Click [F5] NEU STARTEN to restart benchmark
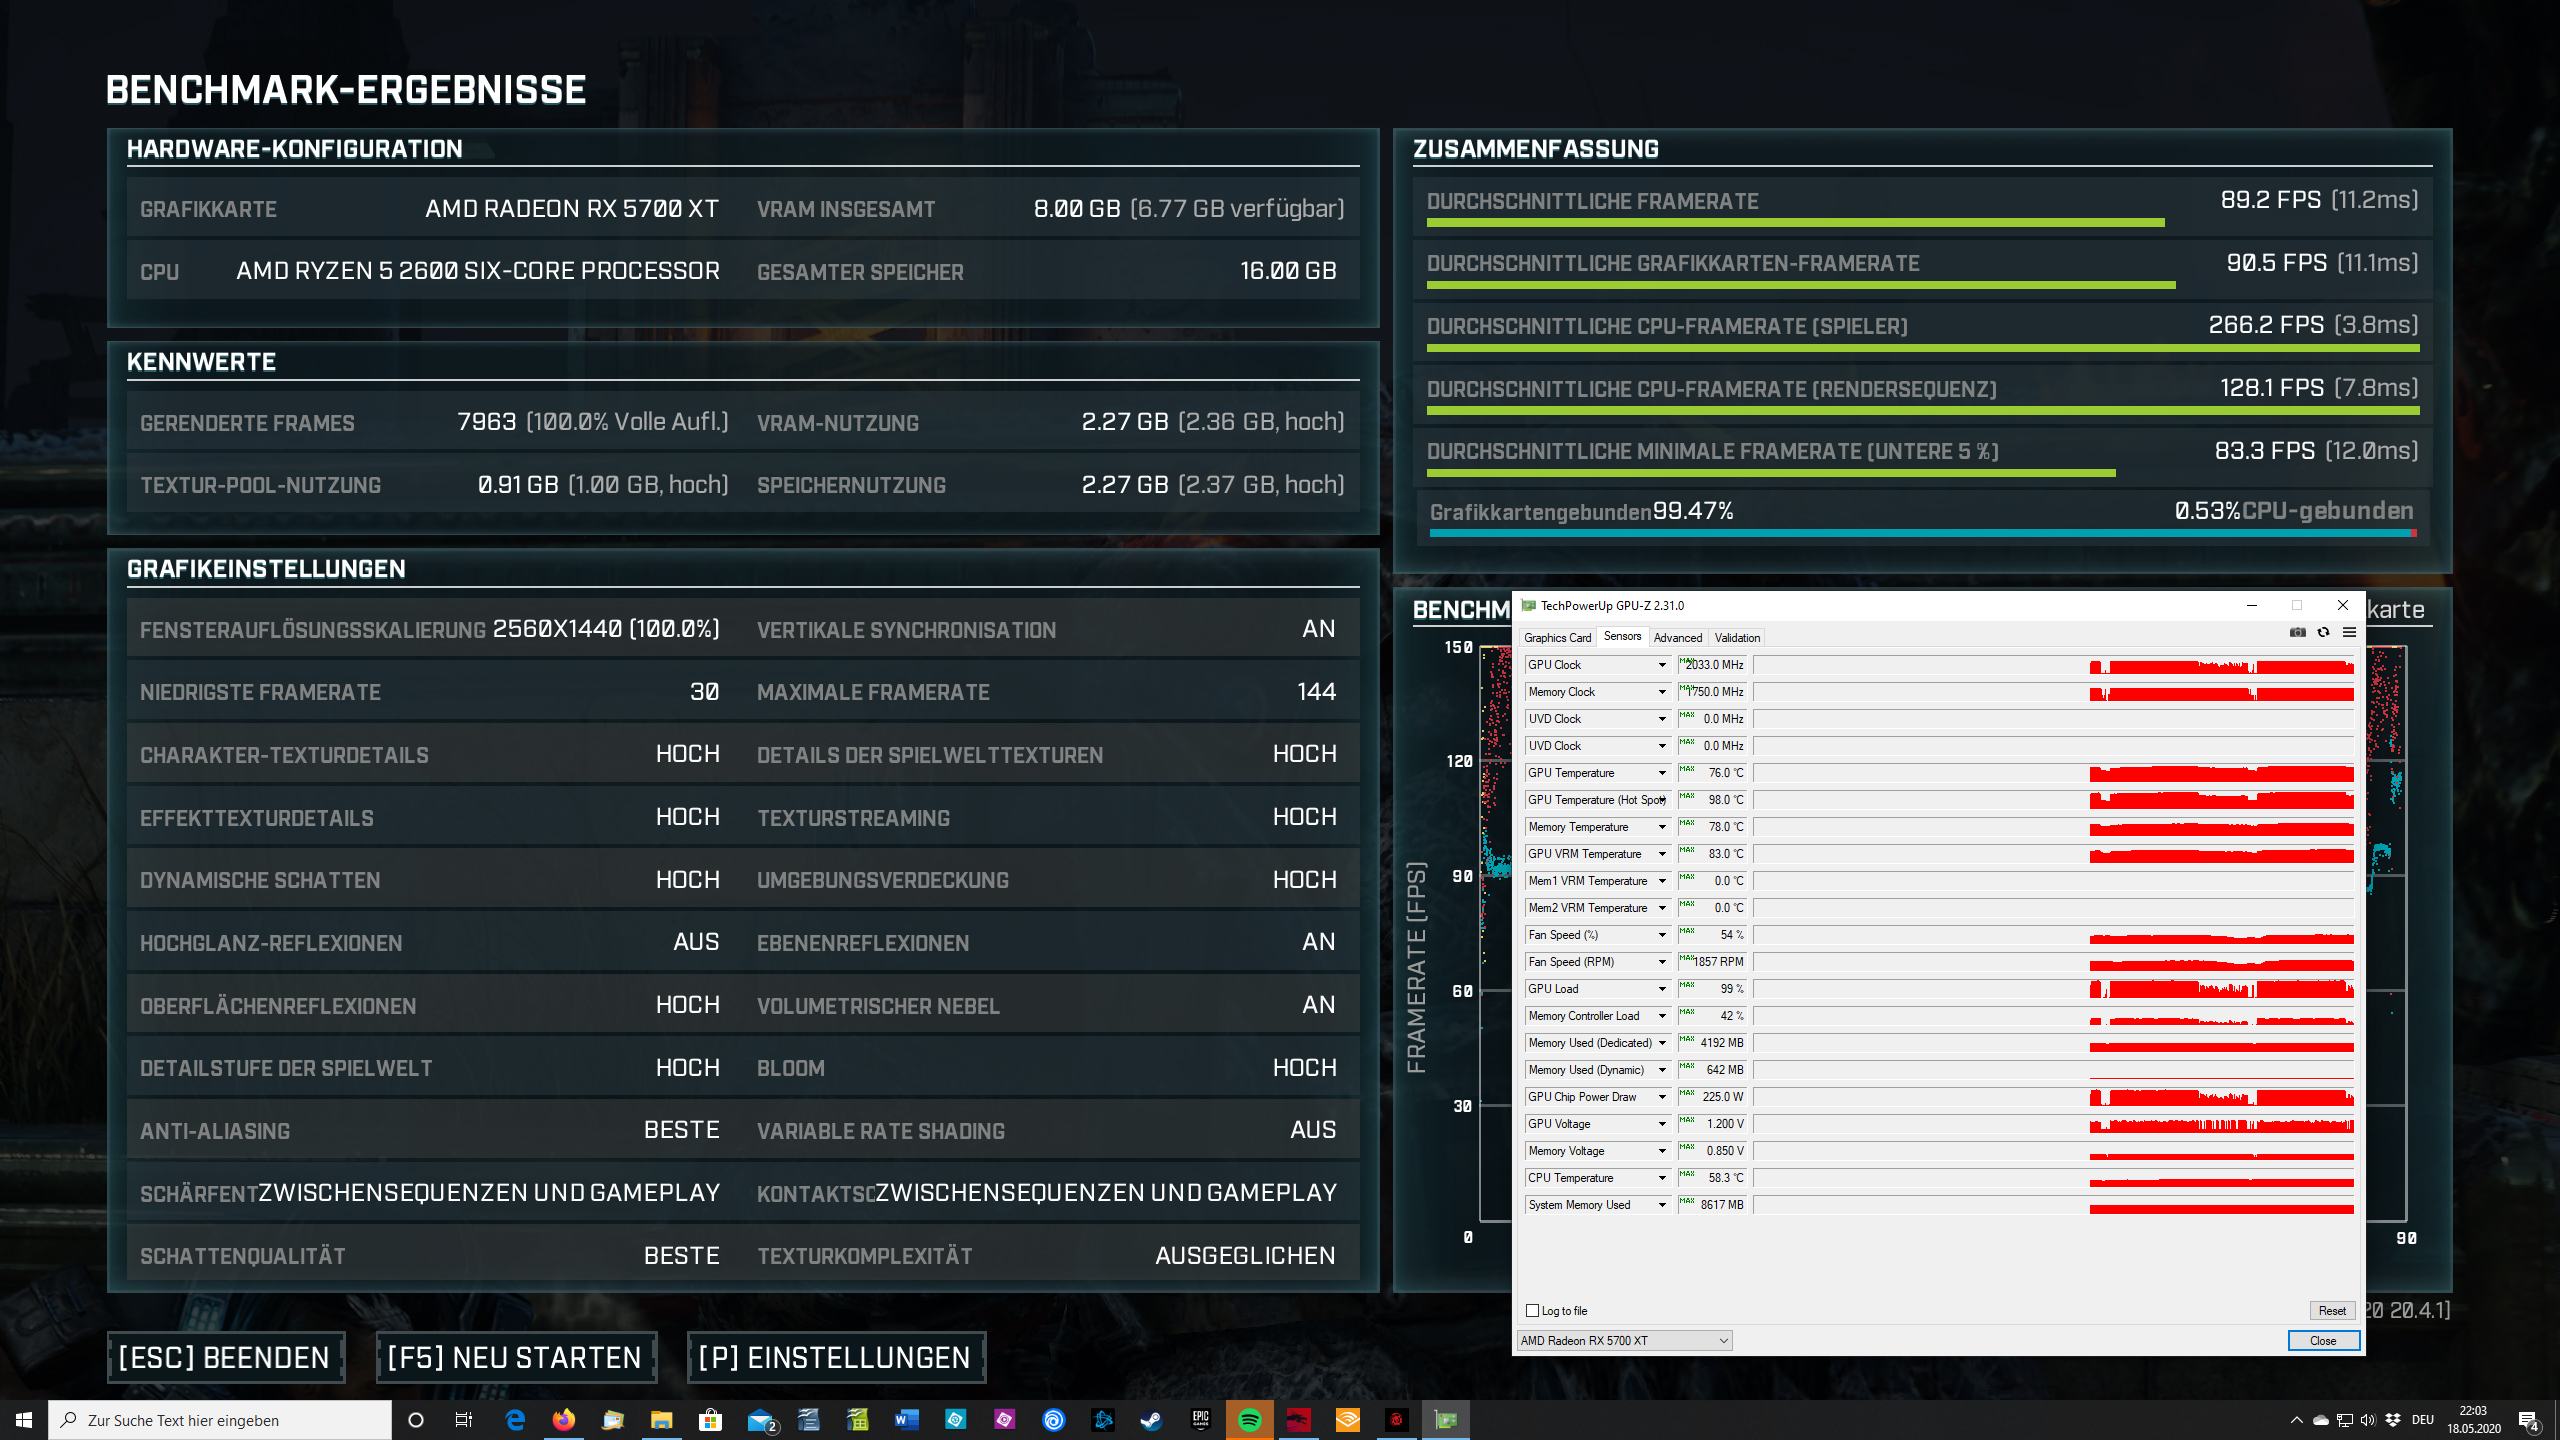2560x1440 pixels. tap(516, 1358)
